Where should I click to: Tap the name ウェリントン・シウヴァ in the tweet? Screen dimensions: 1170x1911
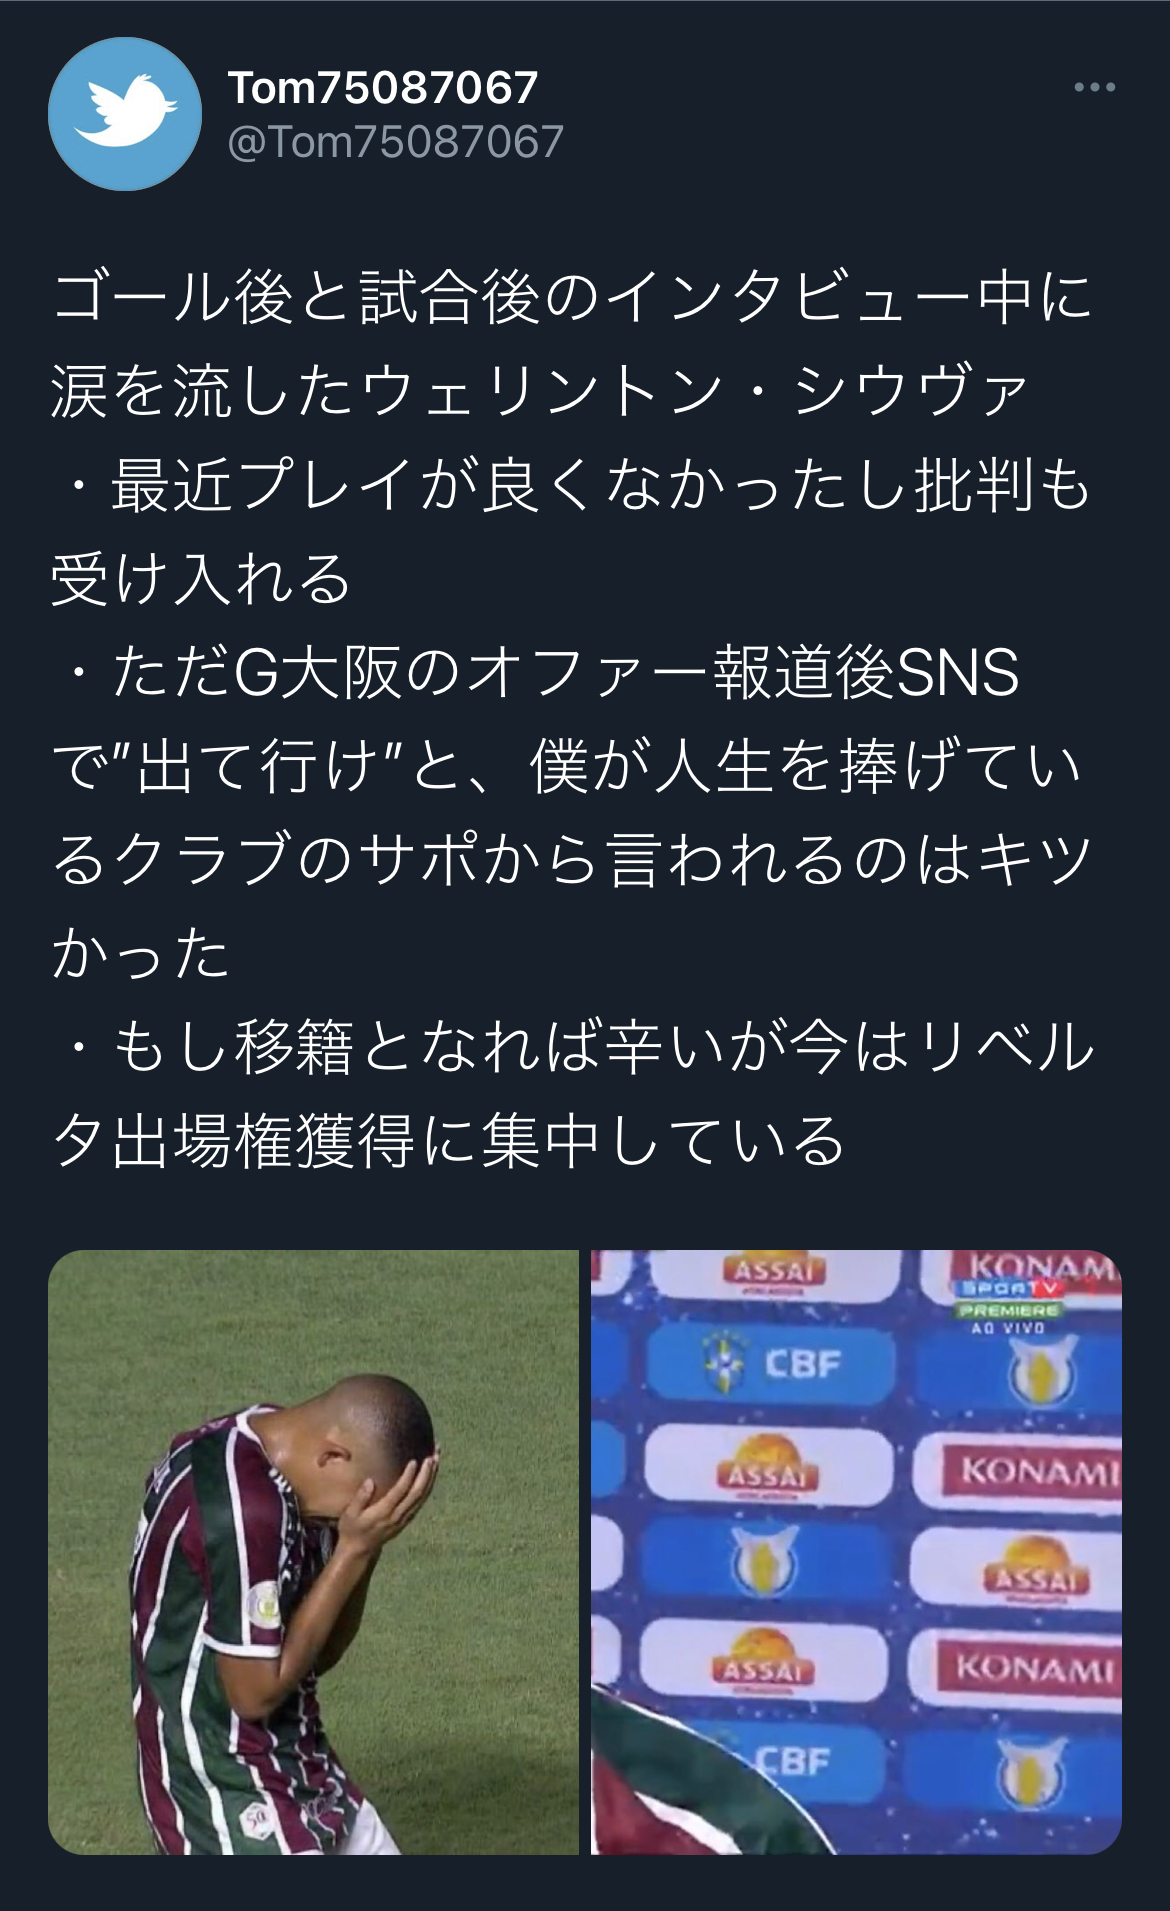tap(695, 391)
